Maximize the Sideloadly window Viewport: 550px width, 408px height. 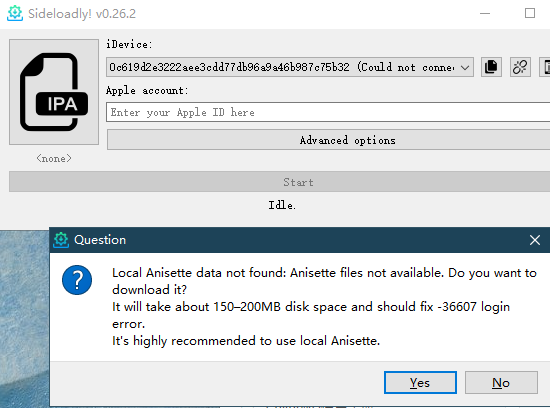coord(530,13)
